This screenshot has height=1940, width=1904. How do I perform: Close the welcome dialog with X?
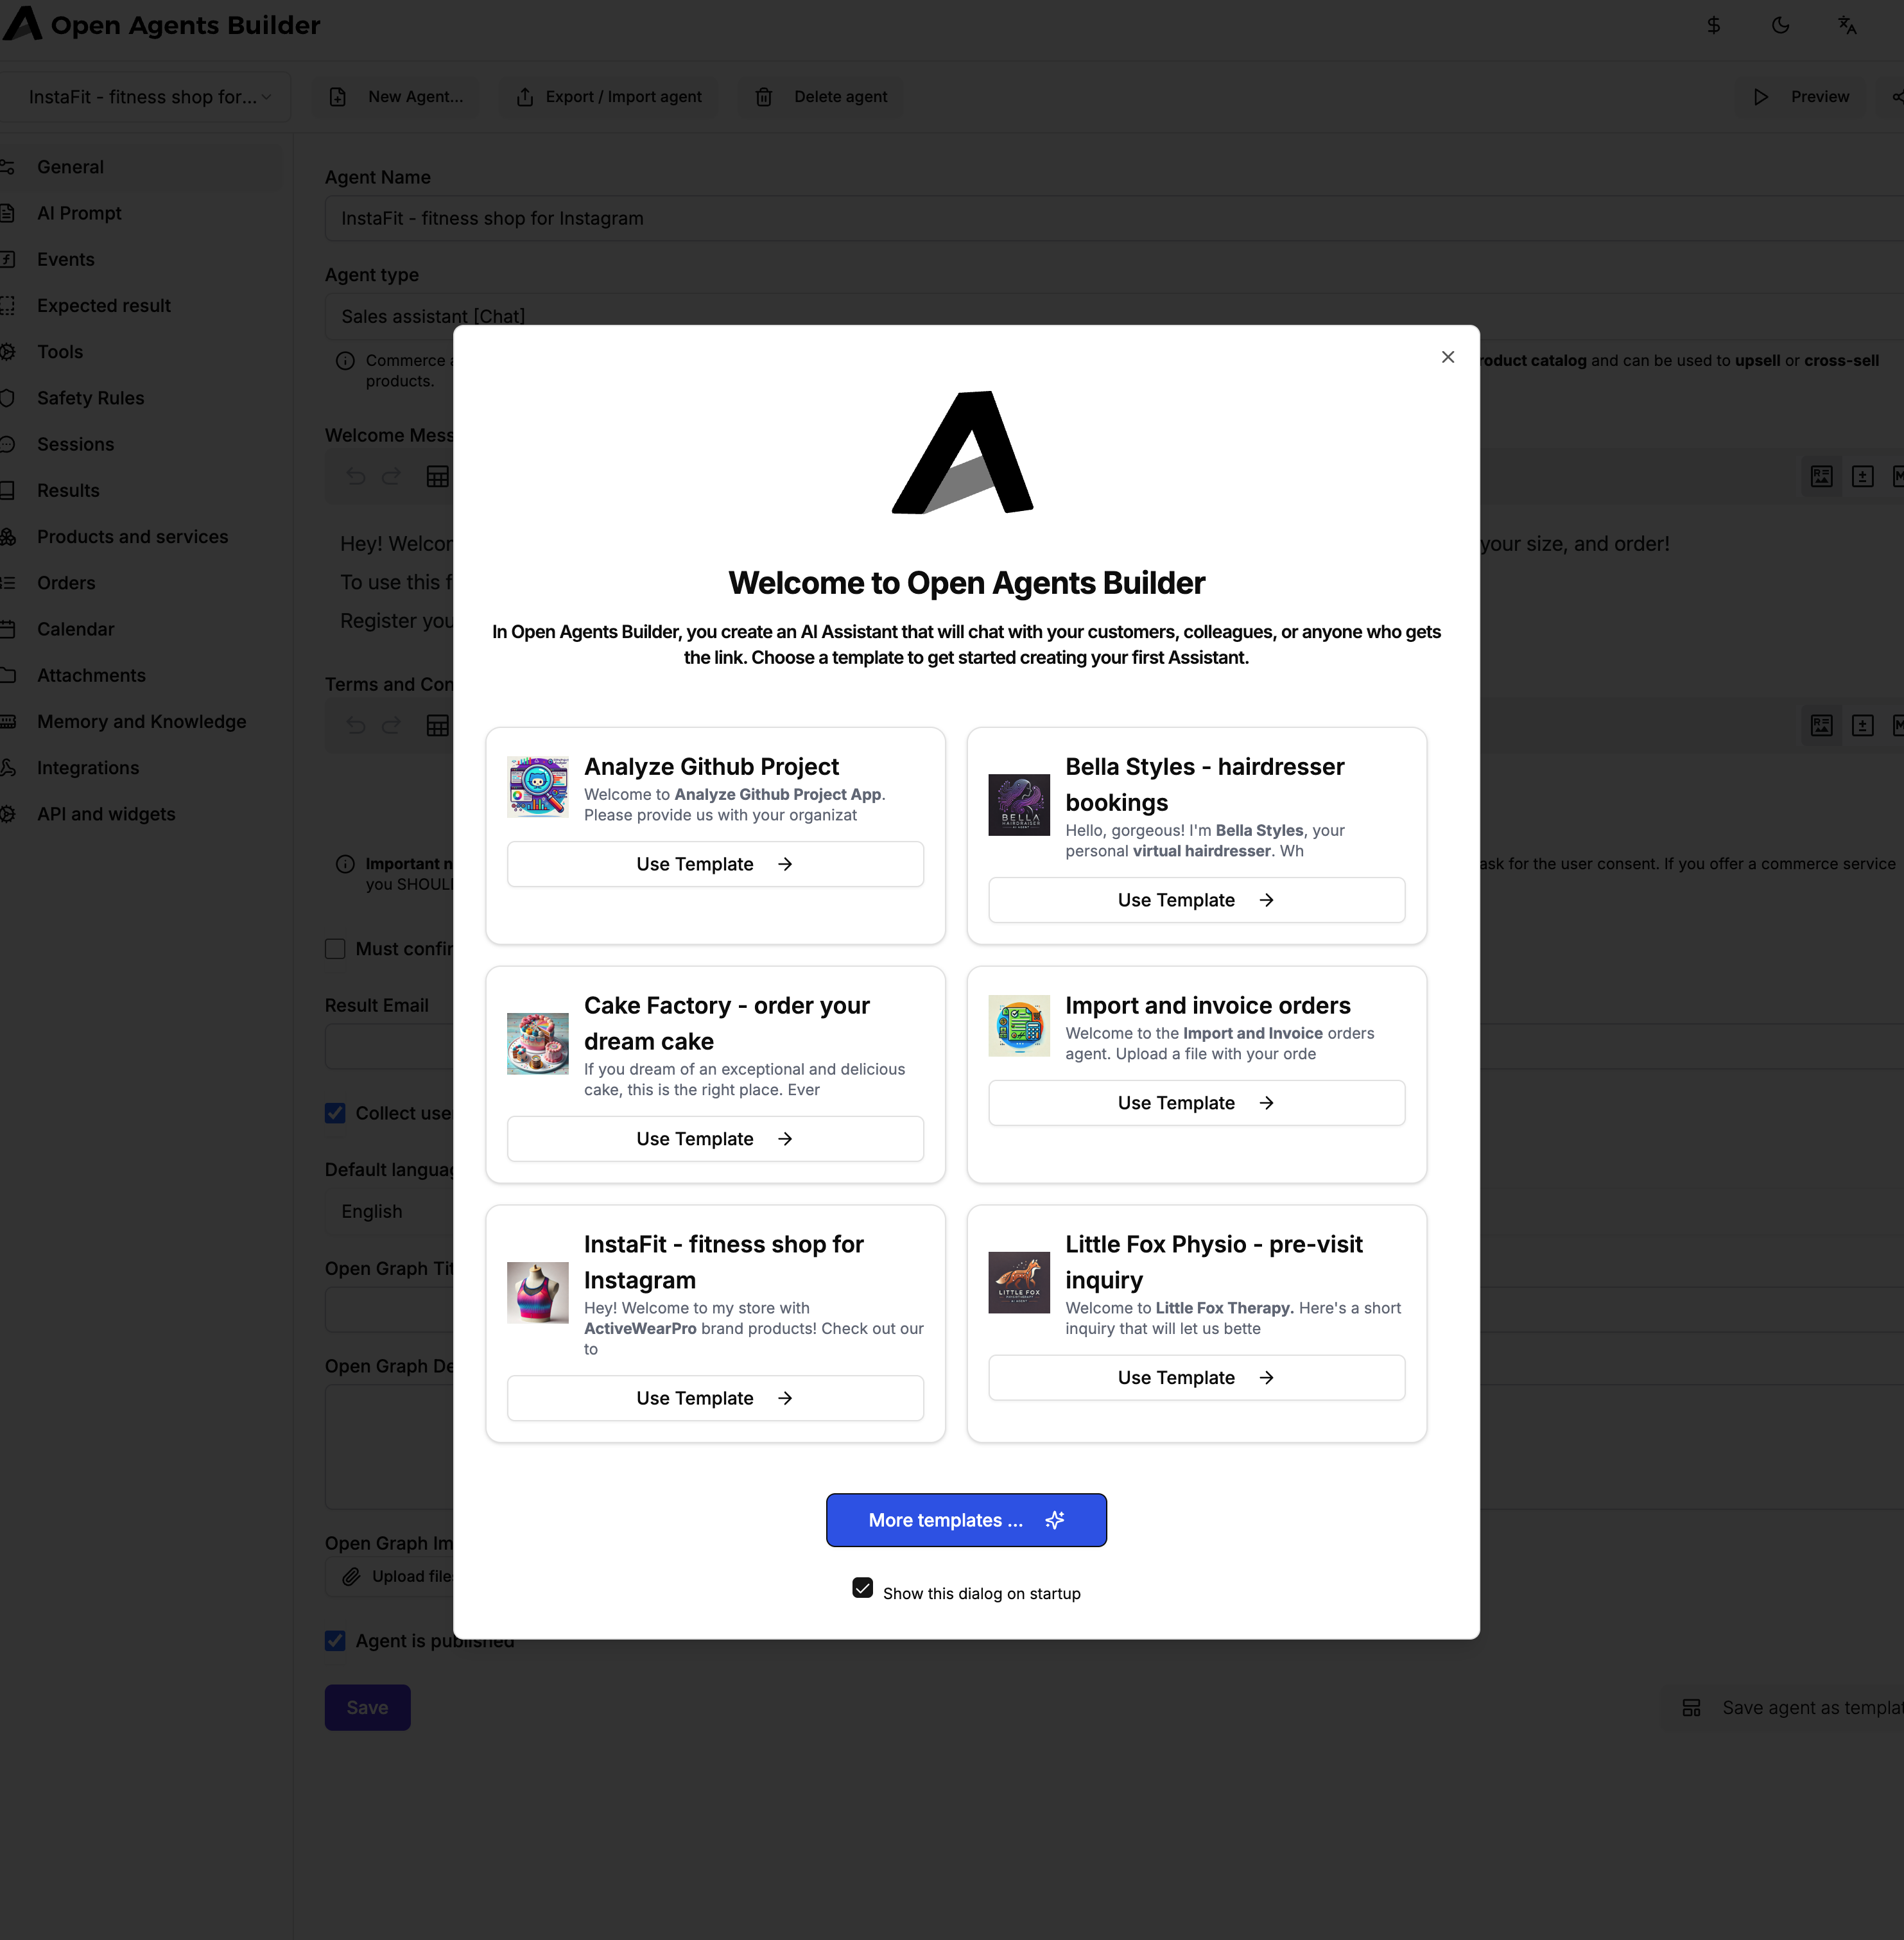pos(1448,357)
